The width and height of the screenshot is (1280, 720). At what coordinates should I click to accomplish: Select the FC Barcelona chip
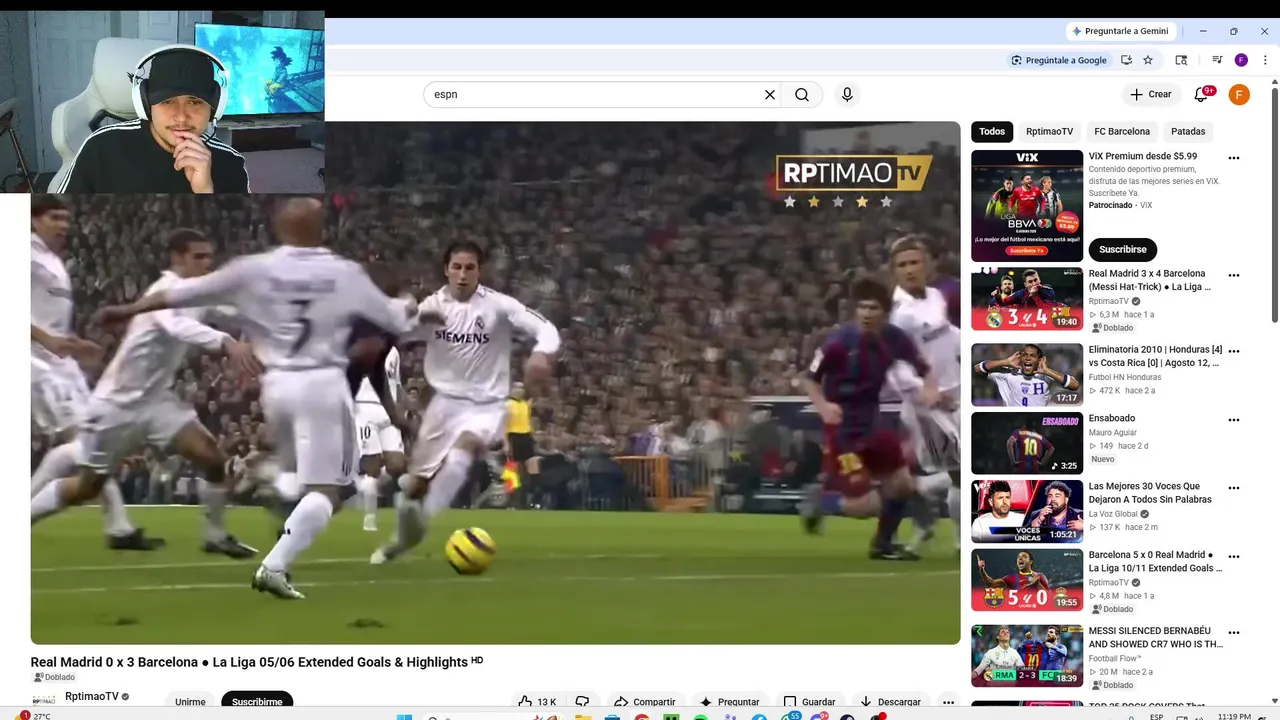tap(1122, 132)
